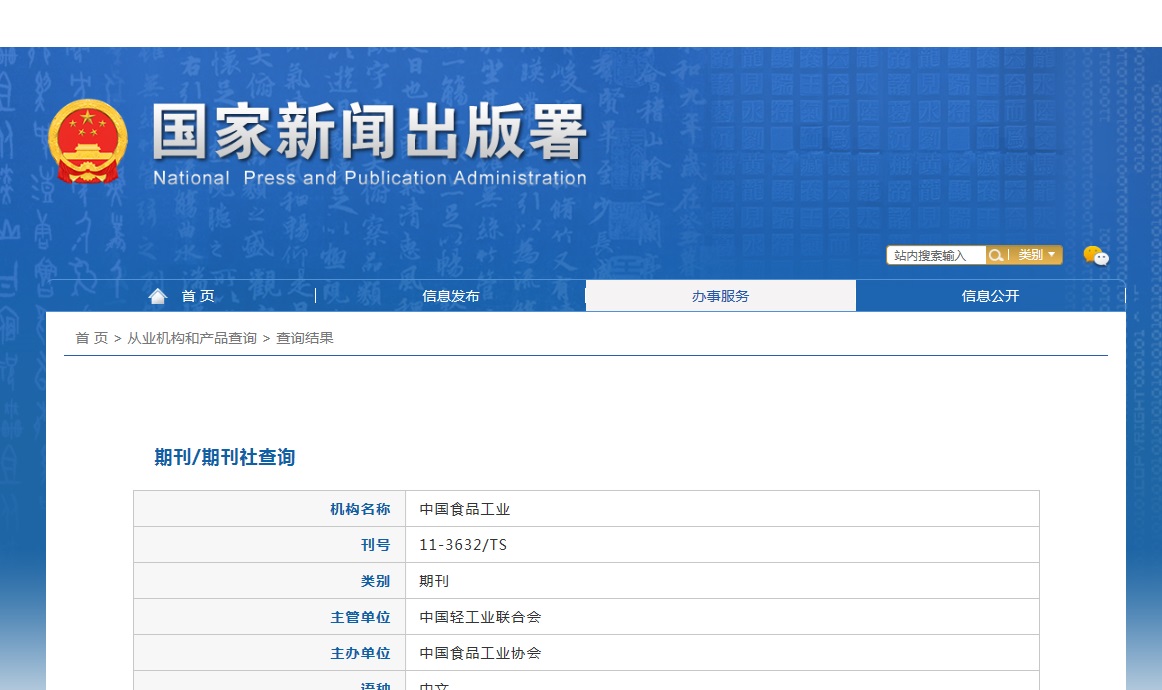The image size is (1162, 690).
Task: Click the 期刊/期刊社查询 heading
Action: click(224, 457)
